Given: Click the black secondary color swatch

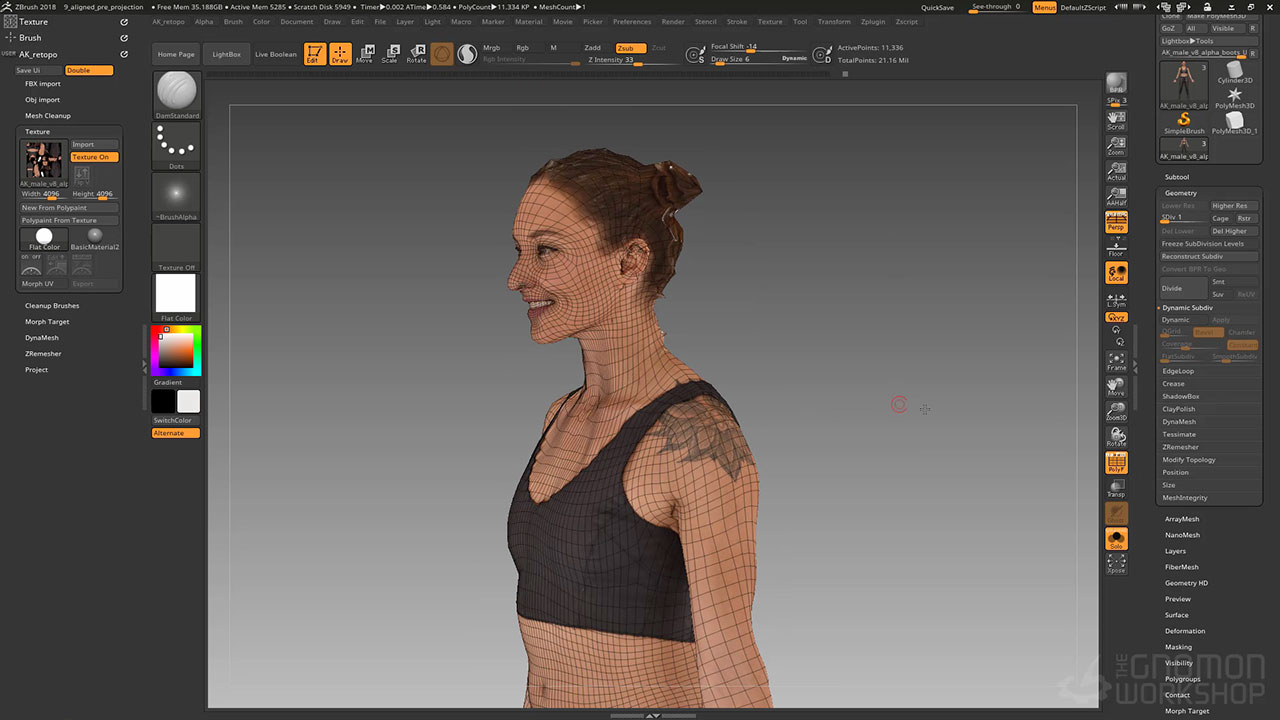Looking at the screenshot, I should (163, 401).
